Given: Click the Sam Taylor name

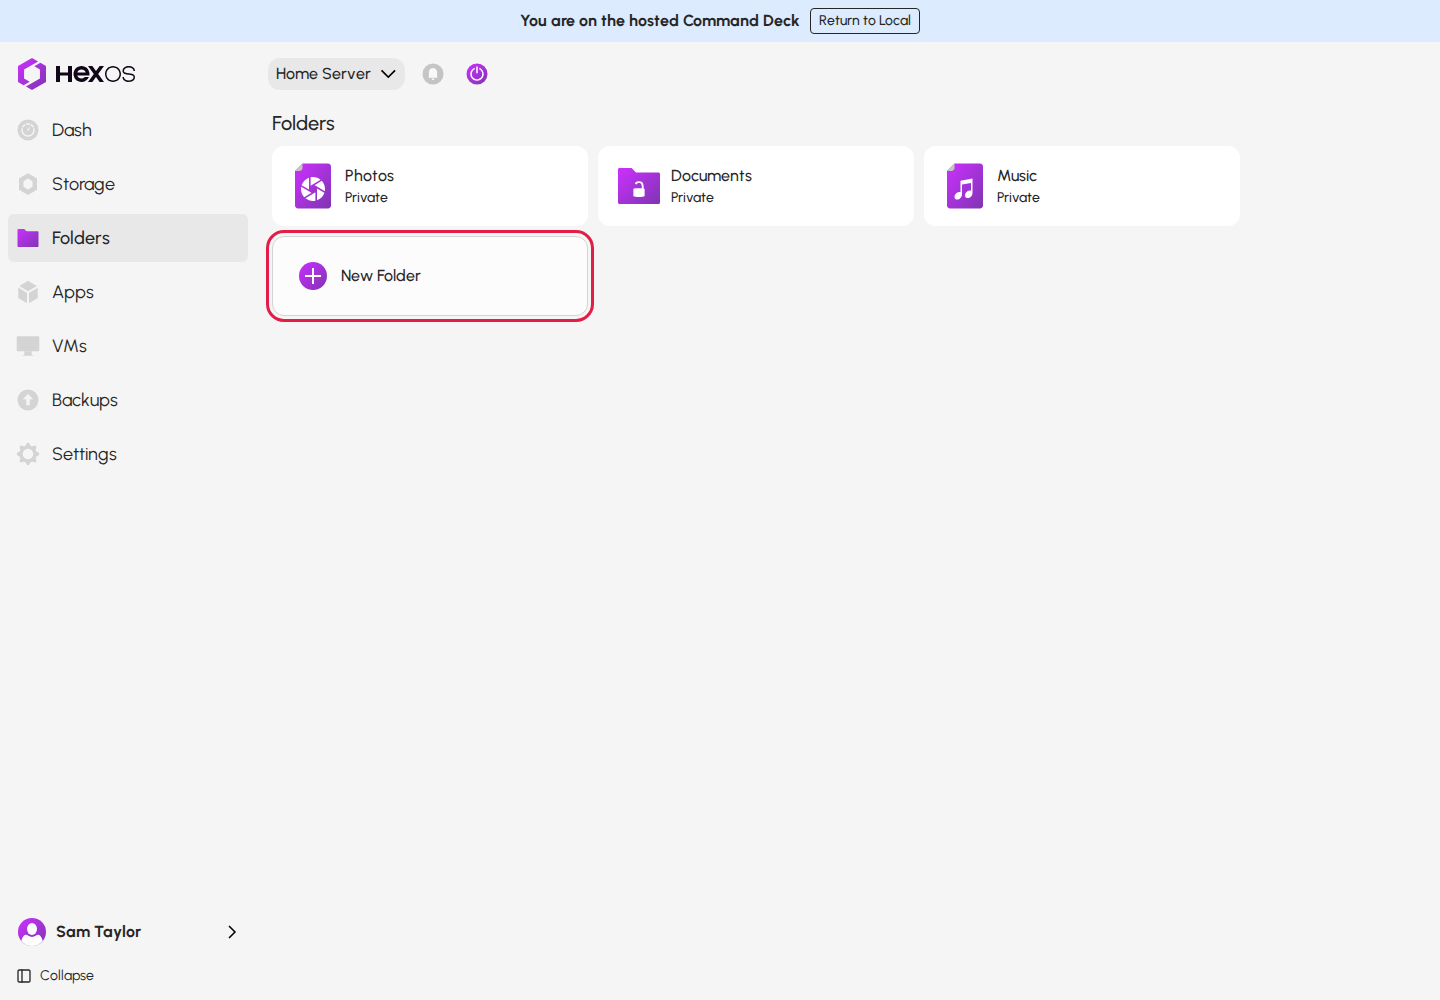Looking at the screenshot, I should point(98,932).
